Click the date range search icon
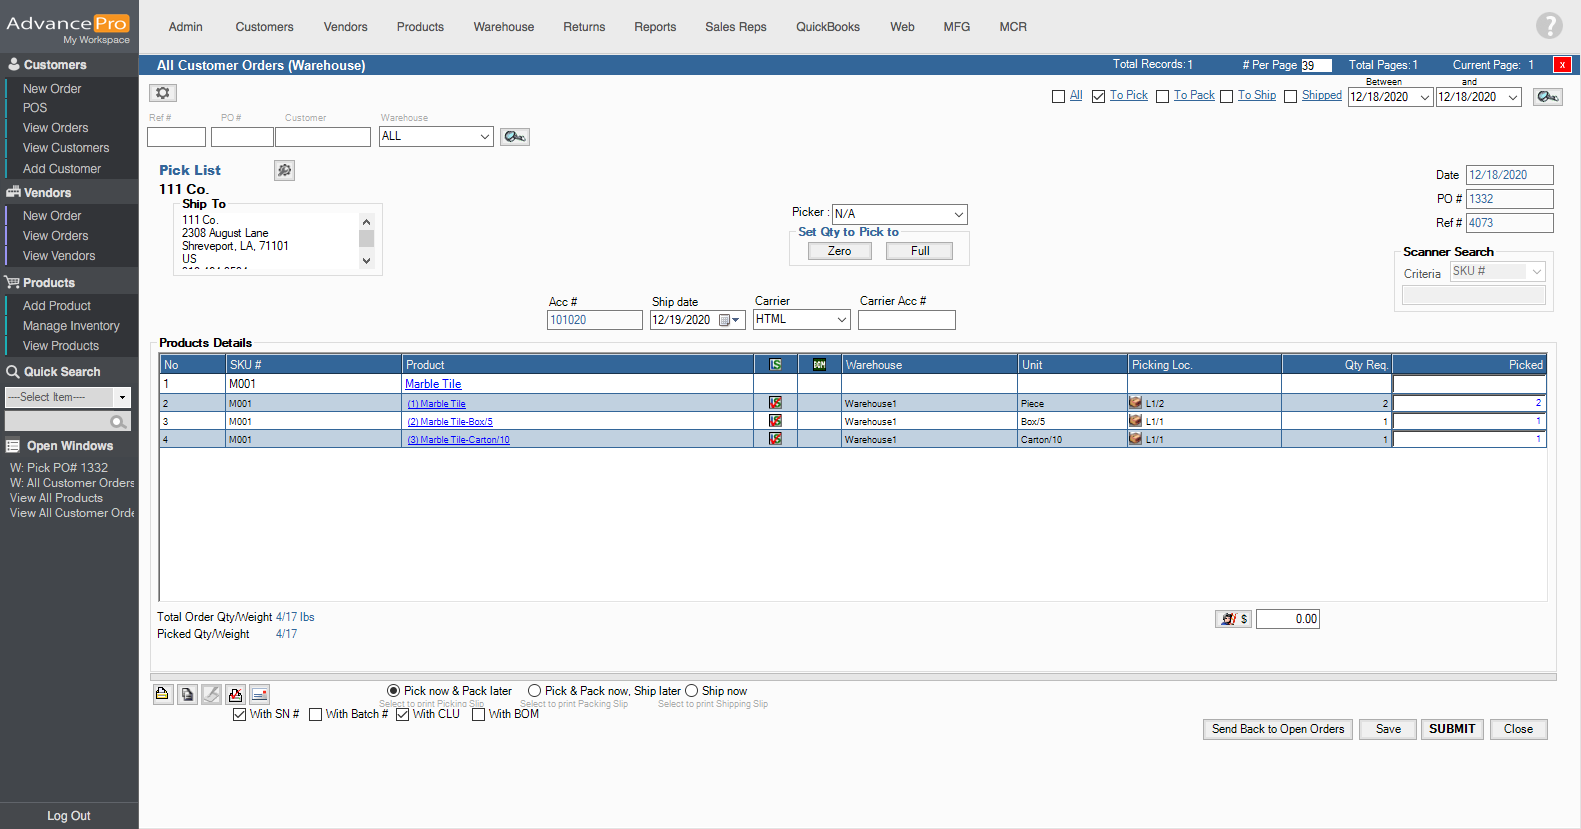This screenshot has height=829, width=1581. tap(1547, 97)
